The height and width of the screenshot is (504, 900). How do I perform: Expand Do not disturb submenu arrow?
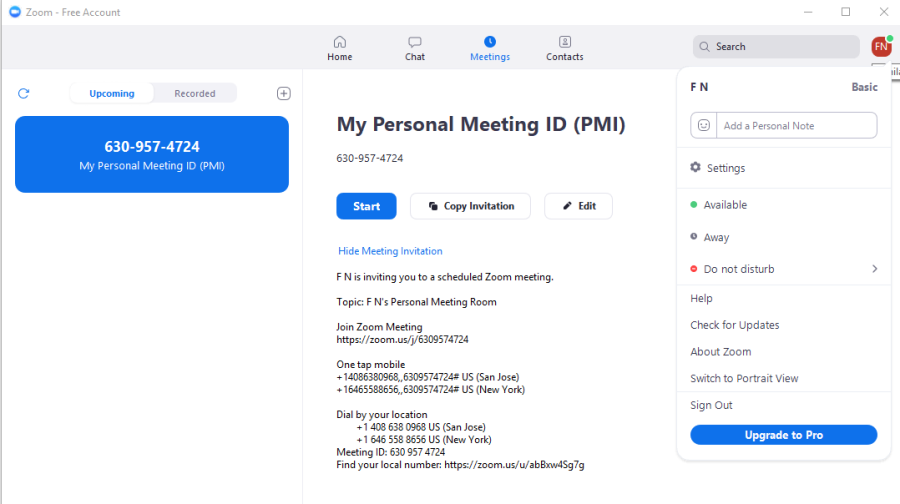(x=874, y=269)
